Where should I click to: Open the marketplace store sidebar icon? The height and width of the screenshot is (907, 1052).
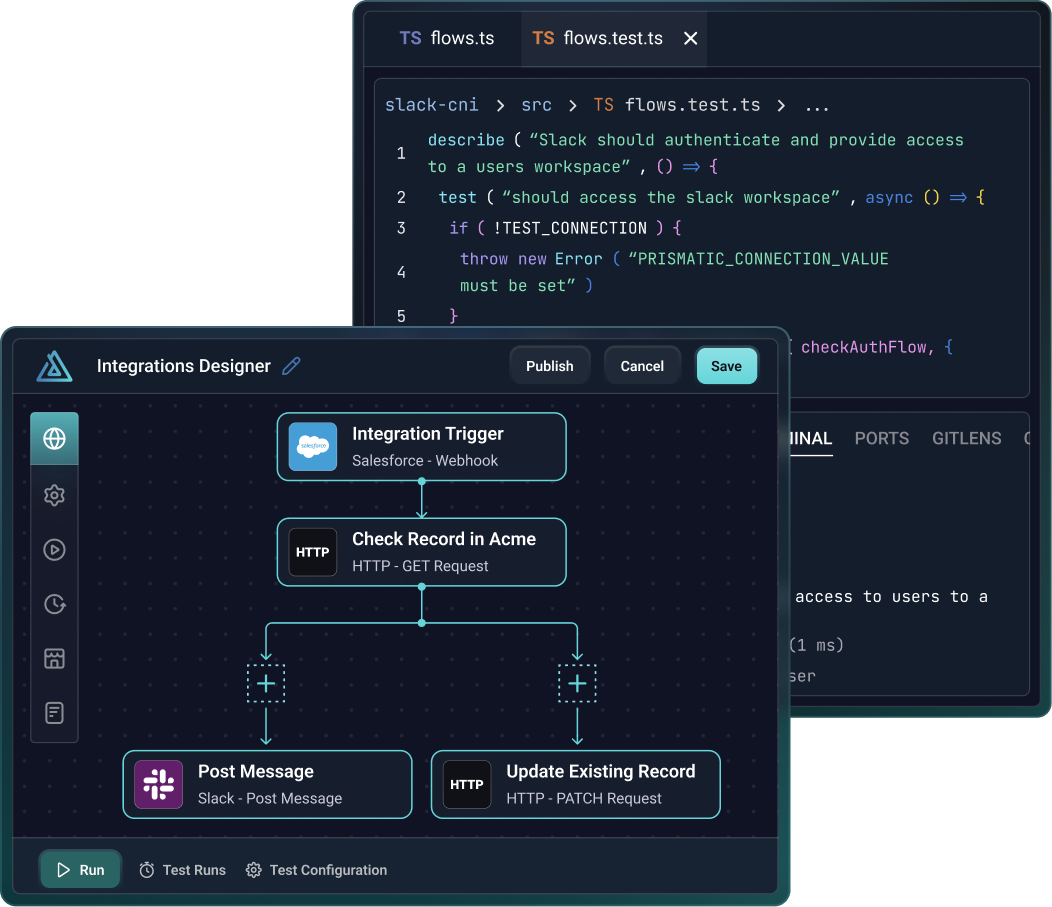click(54, 658)
